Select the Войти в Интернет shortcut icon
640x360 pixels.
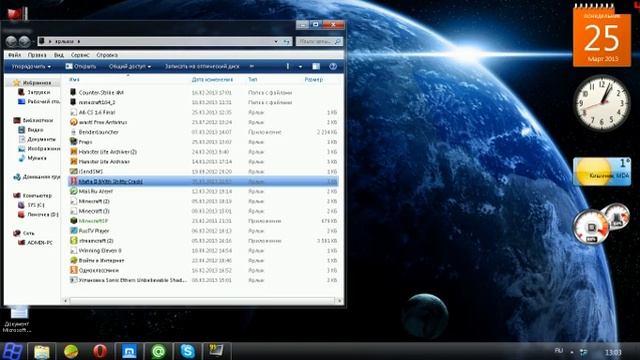[x=73, y=260]
